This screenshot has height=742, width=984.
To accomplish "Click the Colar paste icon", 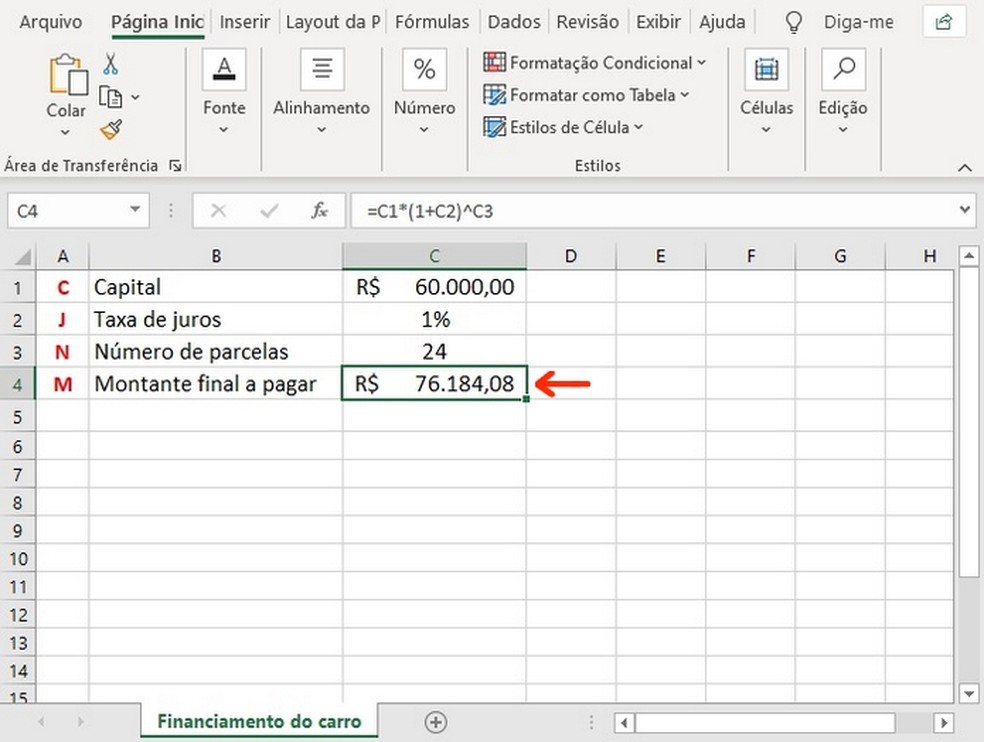I will click(x=66, y=75).
